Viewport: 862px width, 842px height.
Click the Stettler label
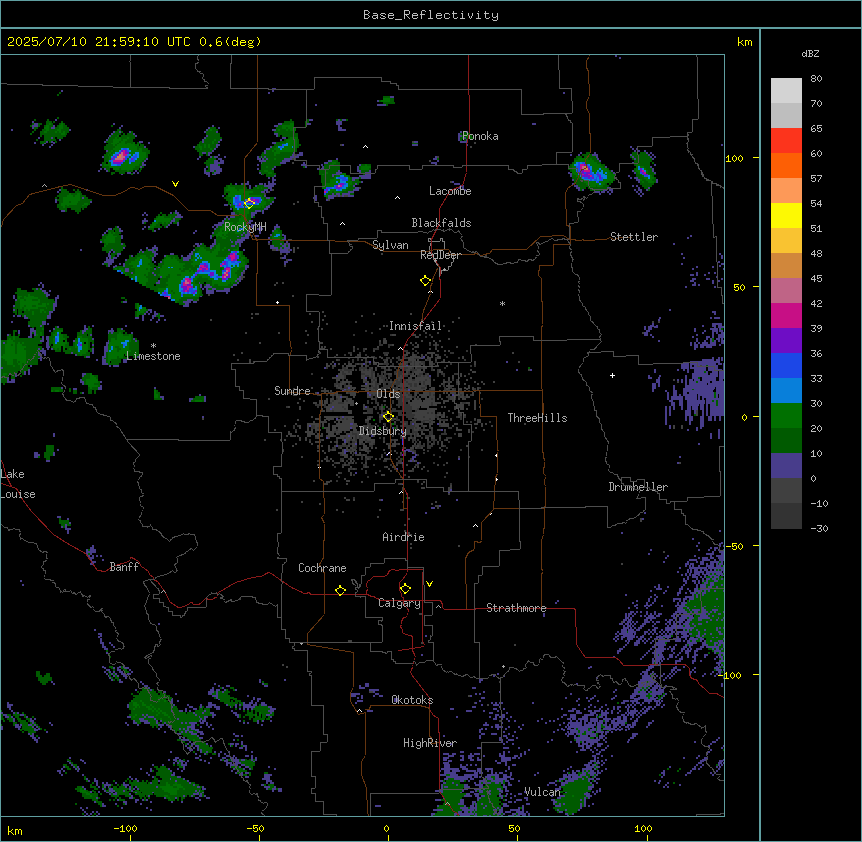634,237
